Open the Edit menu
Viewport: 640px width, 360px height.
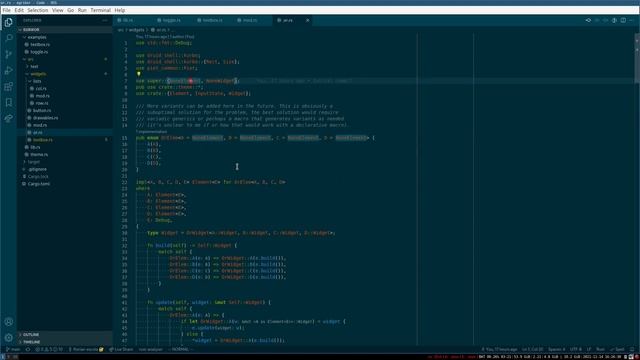point(19,10)
